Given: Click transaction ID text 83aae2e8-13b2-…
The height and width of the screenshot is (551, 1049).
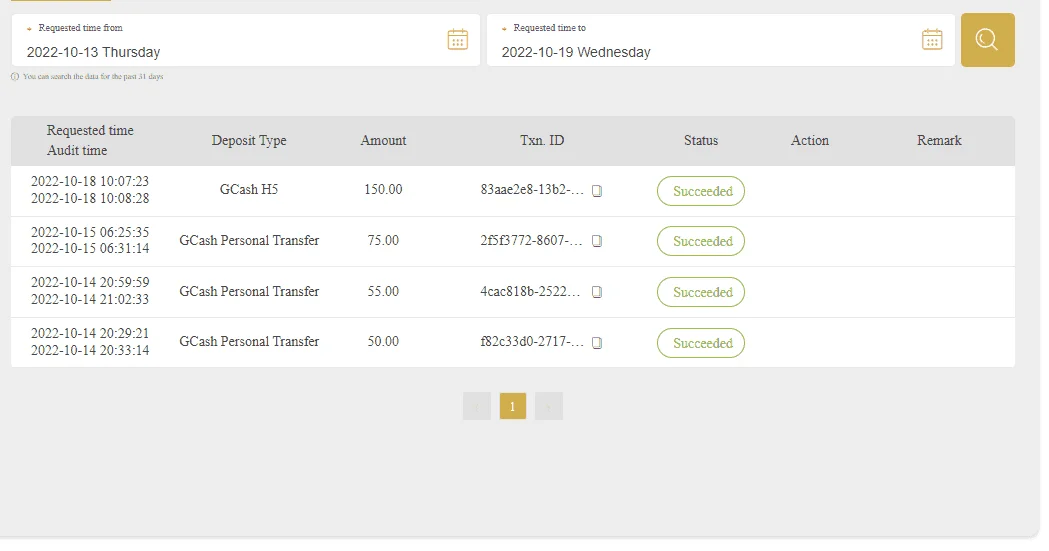Looking at the screenshot, I should point(532,189).
